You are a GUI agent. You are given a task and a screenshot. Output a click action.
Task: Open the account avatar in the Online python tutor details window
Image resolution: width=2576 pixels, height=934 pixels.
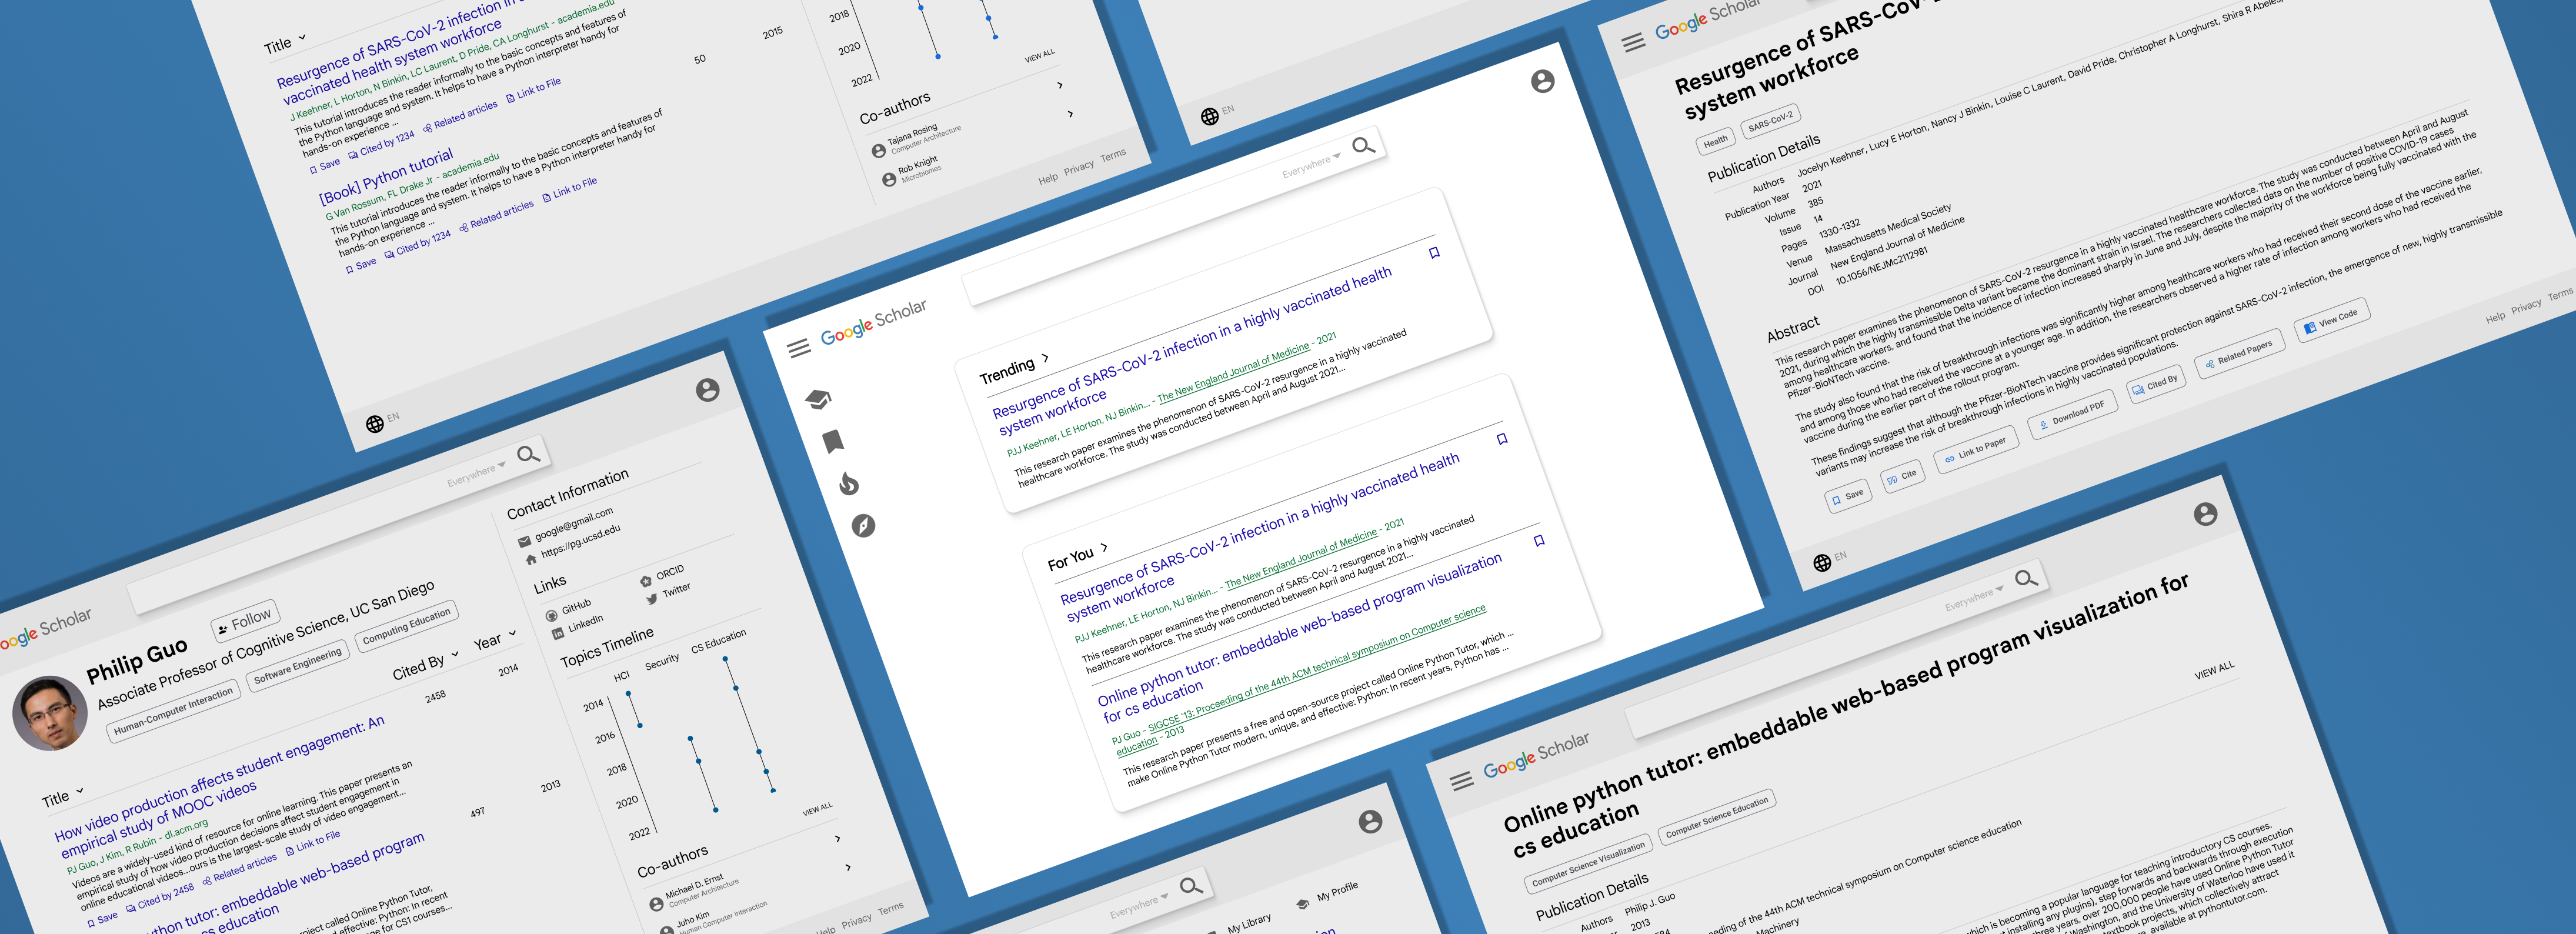pyautogui.click(x=2205, y=514)
